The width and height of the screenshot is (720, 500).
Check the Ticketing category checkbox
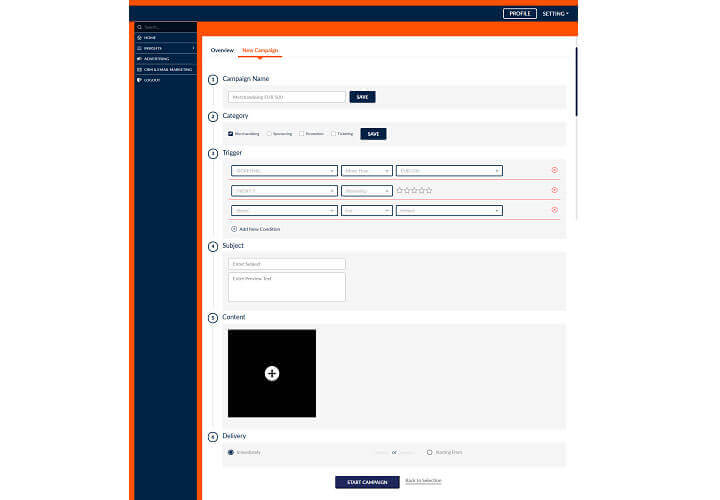point(332,133)
